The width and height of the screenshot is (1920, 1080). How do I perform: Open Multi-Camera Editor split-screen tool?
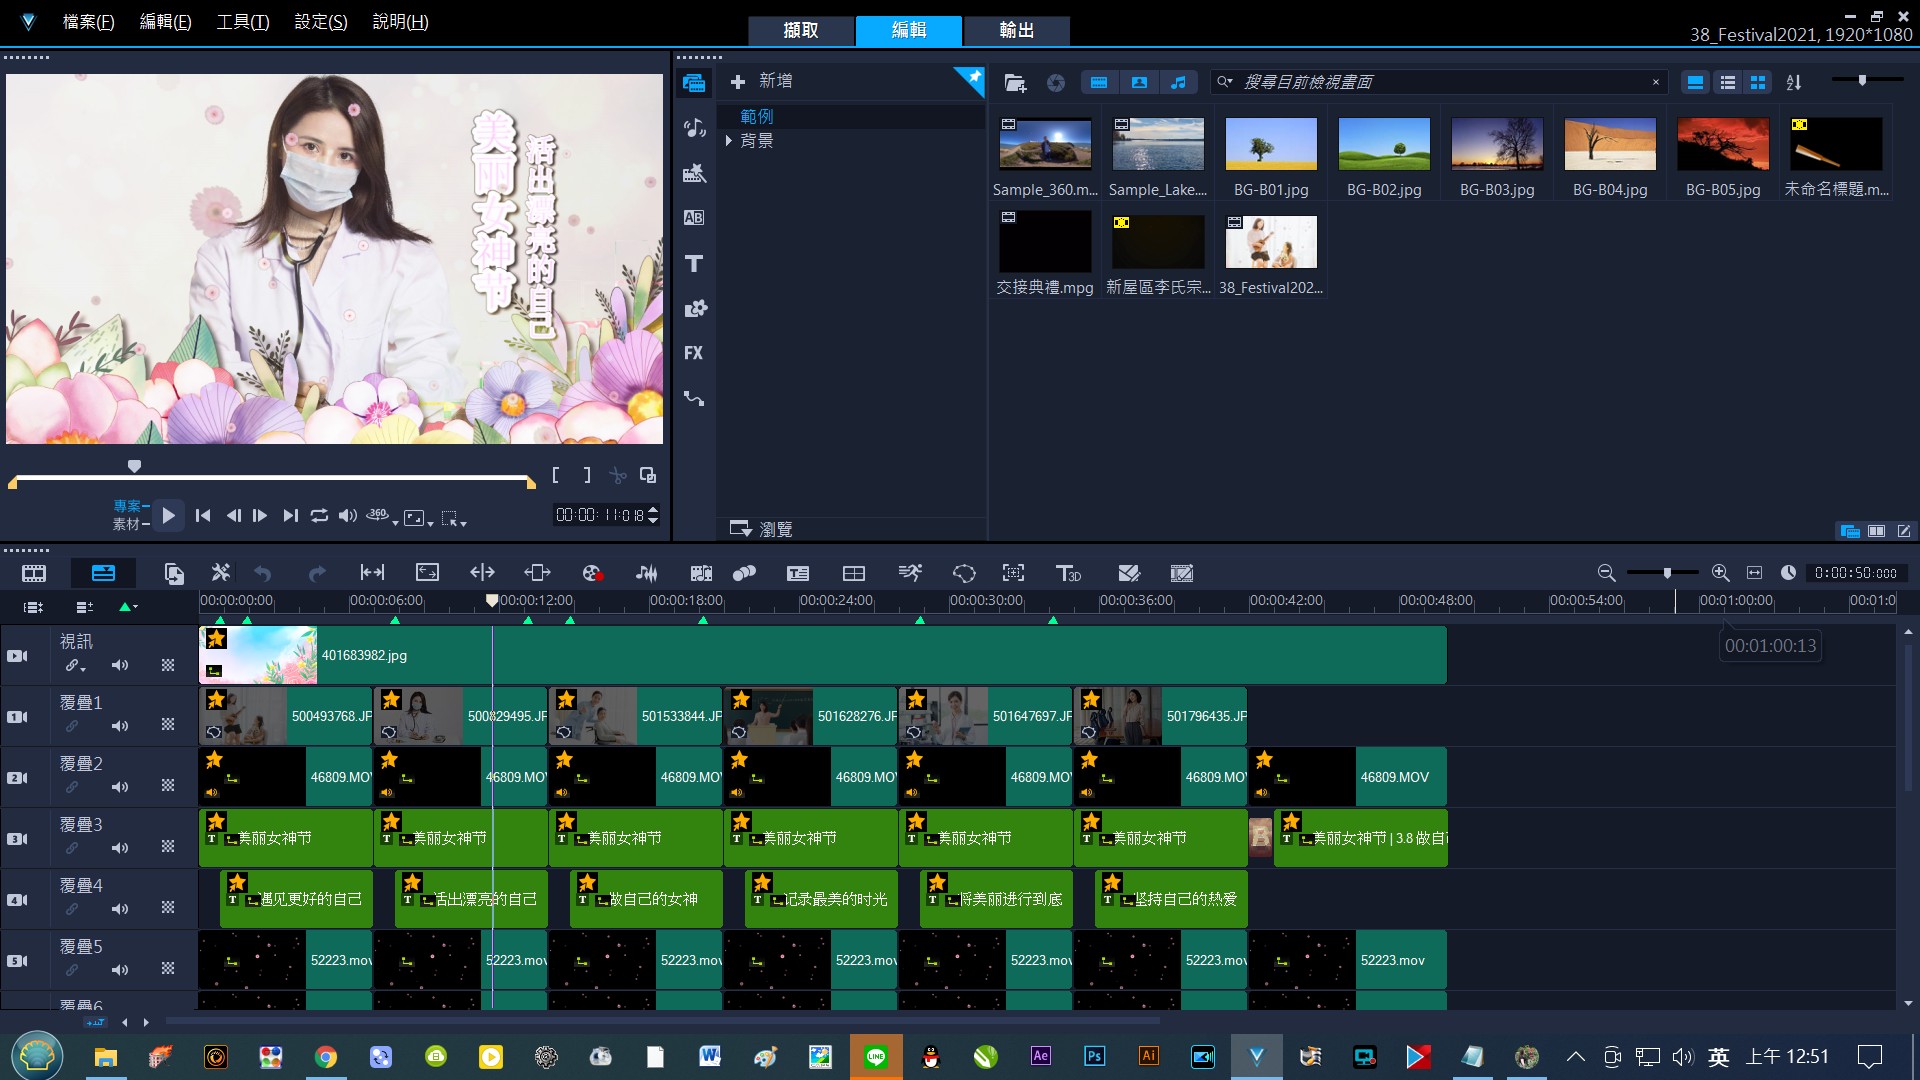(x=854, y=573)
